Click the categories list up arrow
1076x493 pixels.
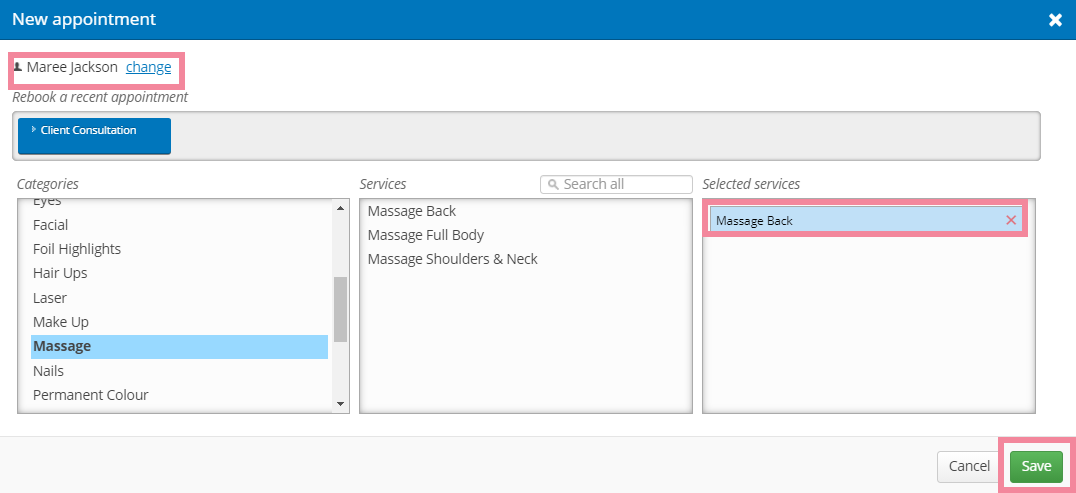(340, 207)
